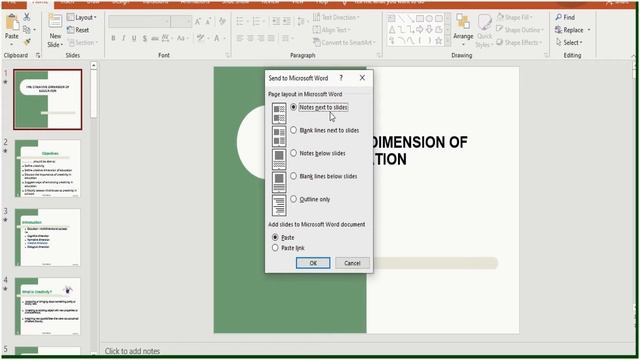Screen dimensions: 640x360
Task: Click the Paste clipboard icon
Action: [x=12, y=23]
